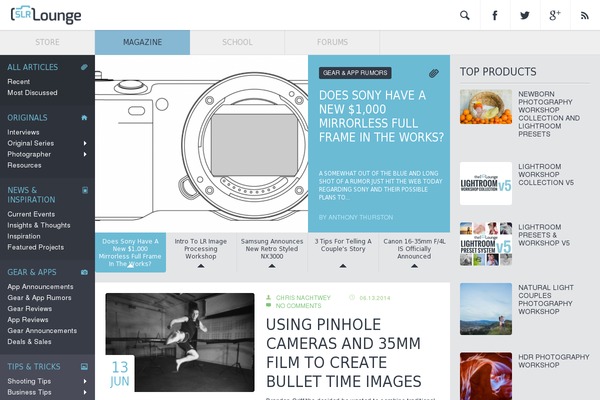
Task: Switch to the School tab
Action: pyautogui.click(x=237, y=42)
